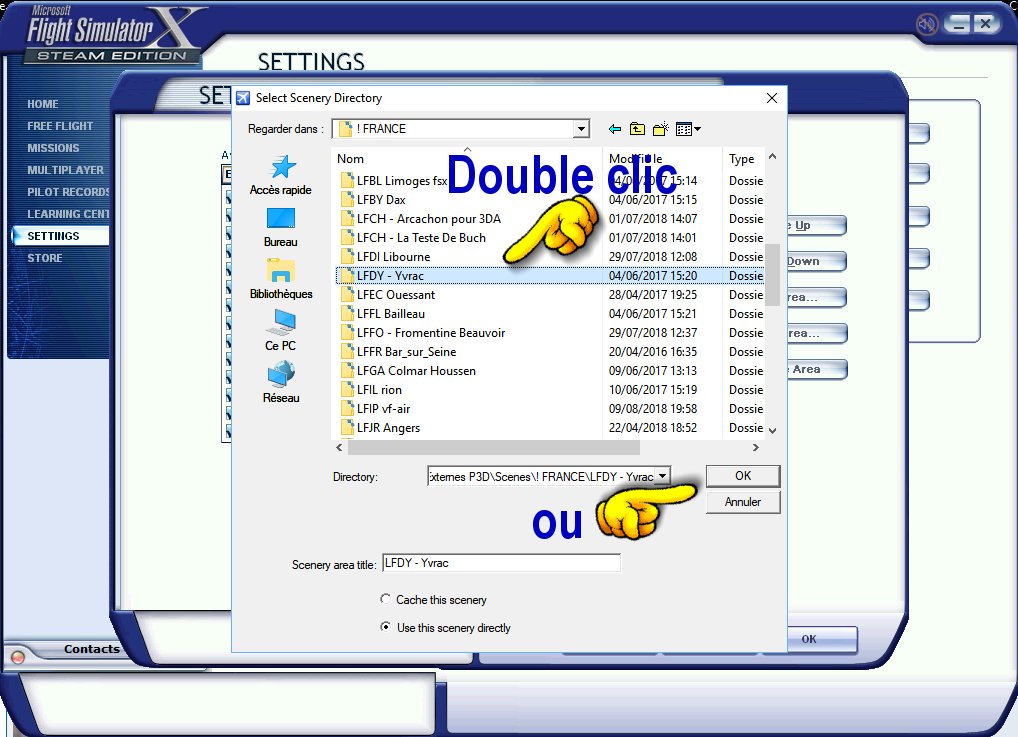Open Bibliothèques location

pyautogui.click(x=280, y=279)
